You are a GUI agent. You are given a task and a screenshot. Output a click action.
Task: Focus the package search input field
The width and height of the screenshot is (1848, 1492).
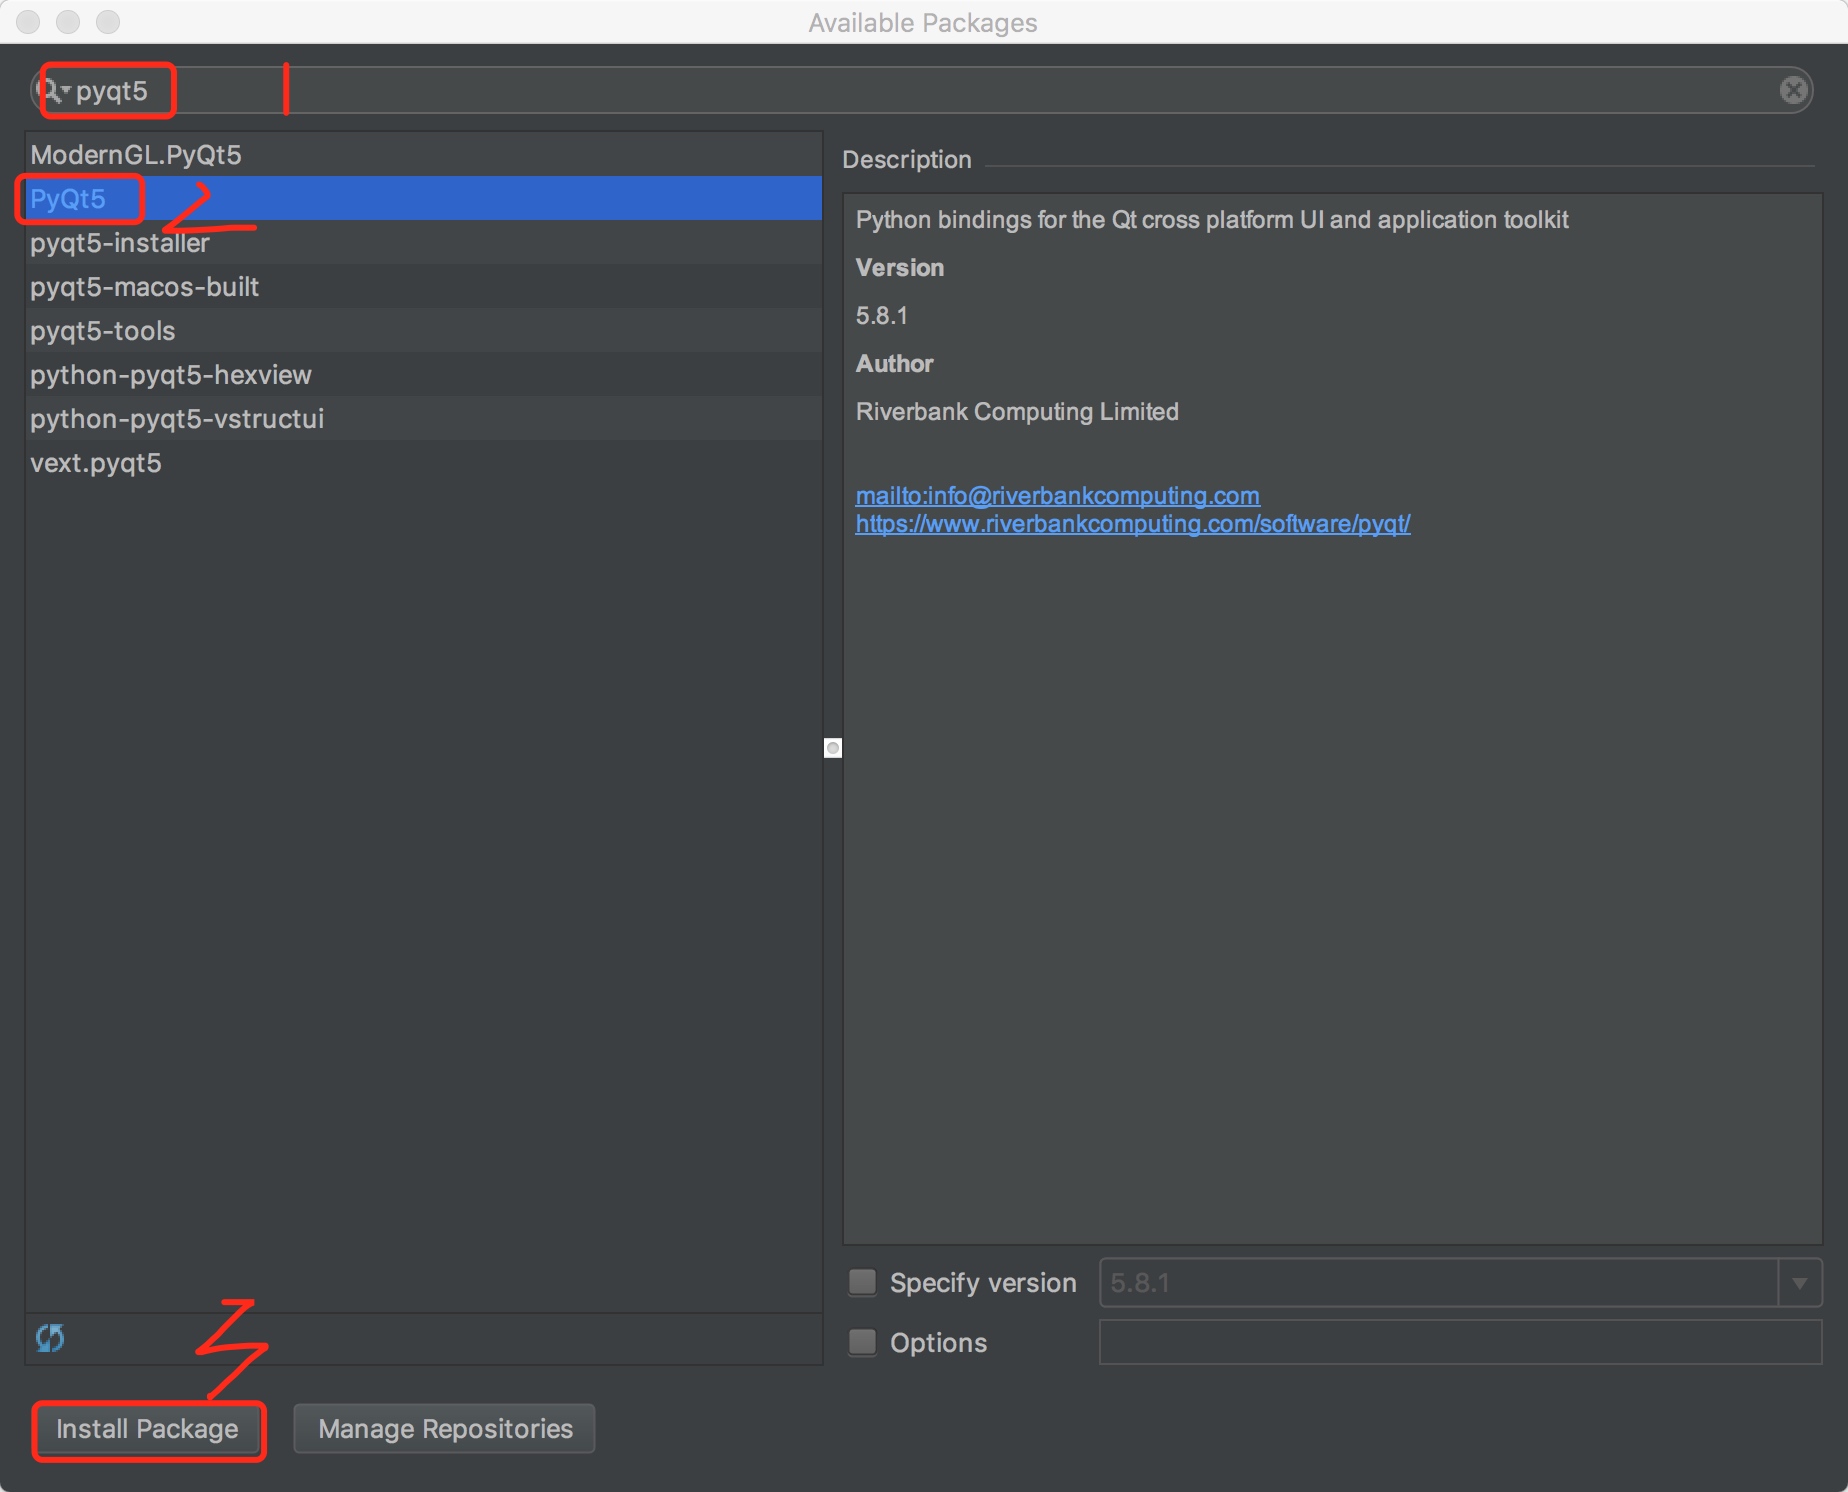coord(921,90)
